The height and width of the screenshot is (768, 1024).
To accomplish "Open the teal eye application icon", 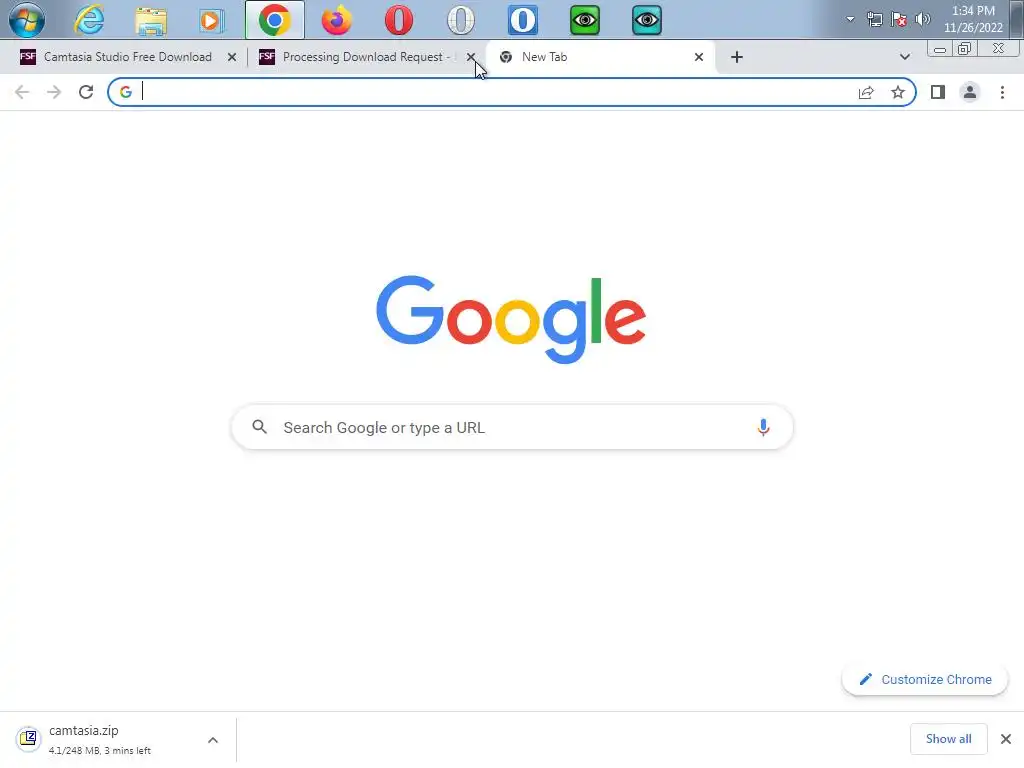I will point(647,20).
